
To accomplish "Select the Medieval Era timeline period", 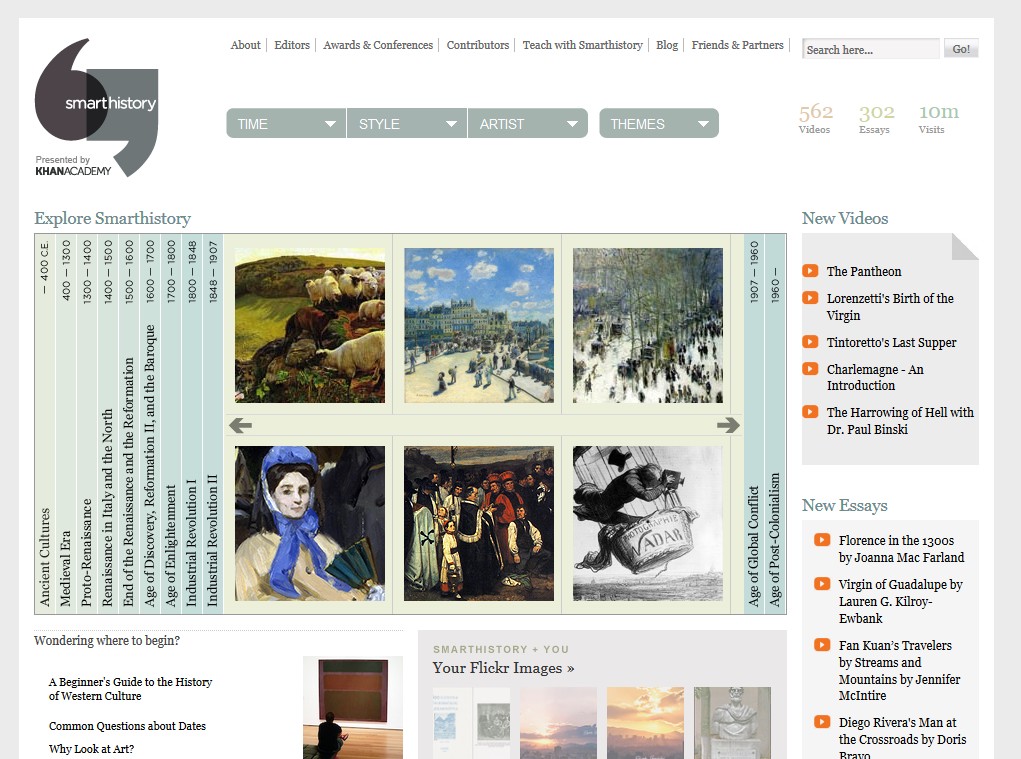I will [x=66, y=423].
